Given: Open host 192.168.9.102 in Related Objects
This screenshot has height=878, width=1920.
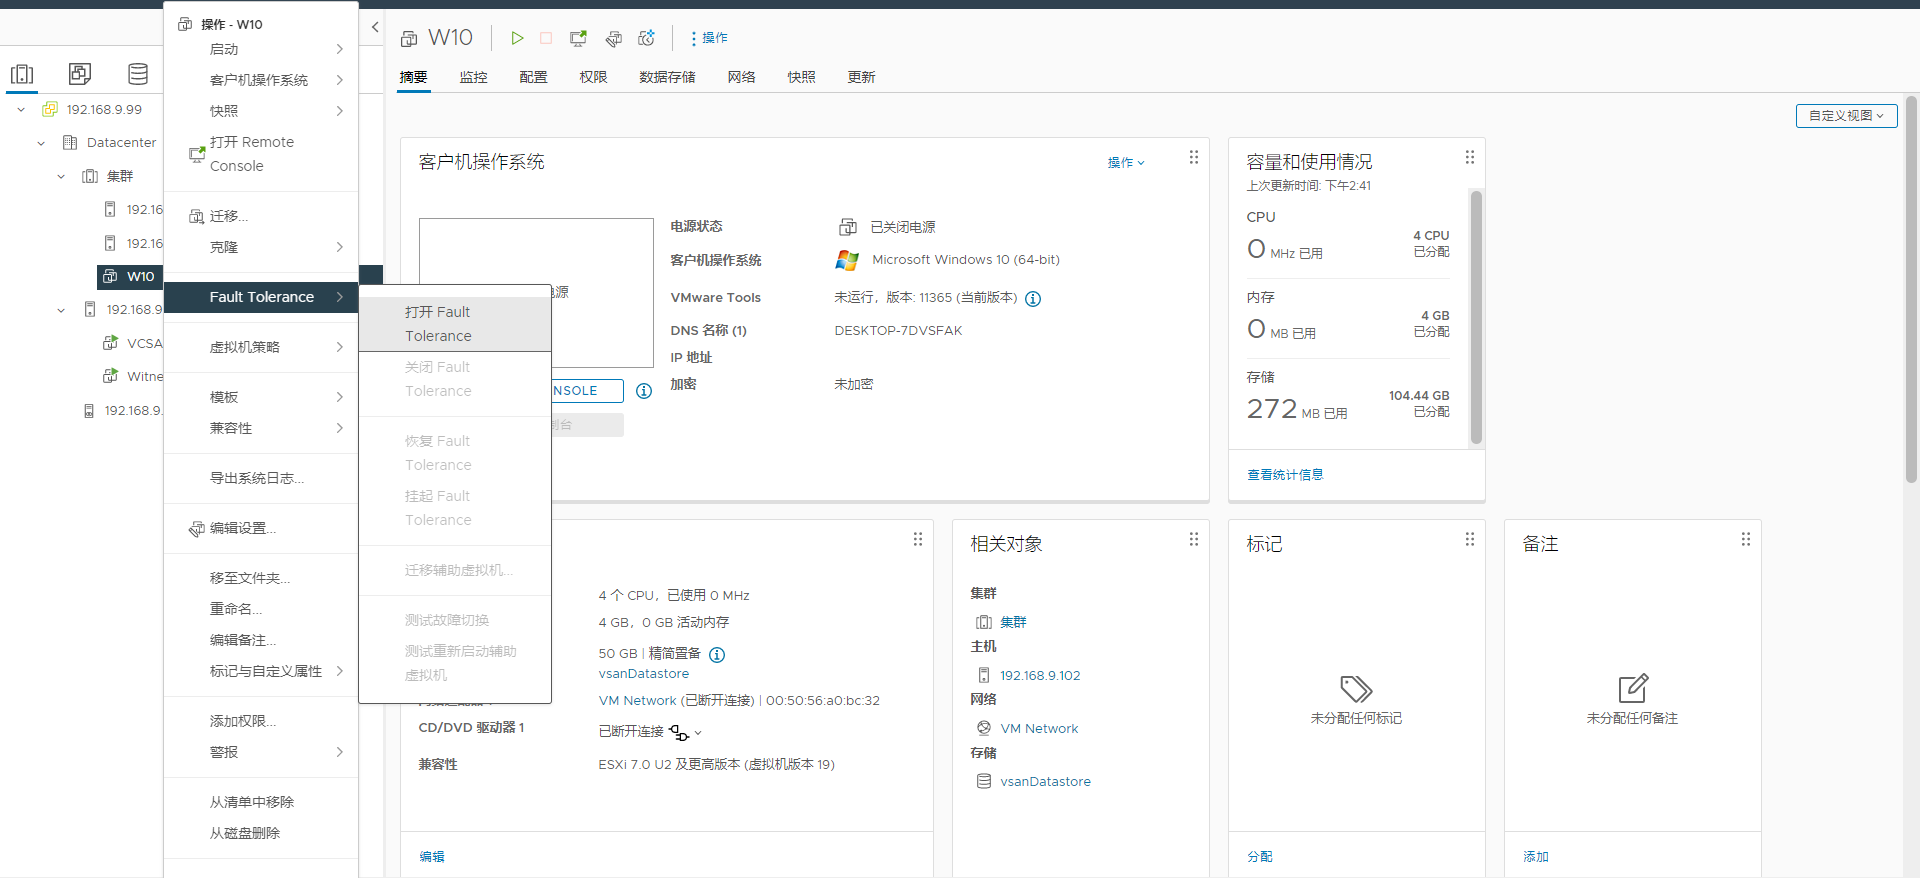Looking at the screenshot, I should pos(1040,676).
